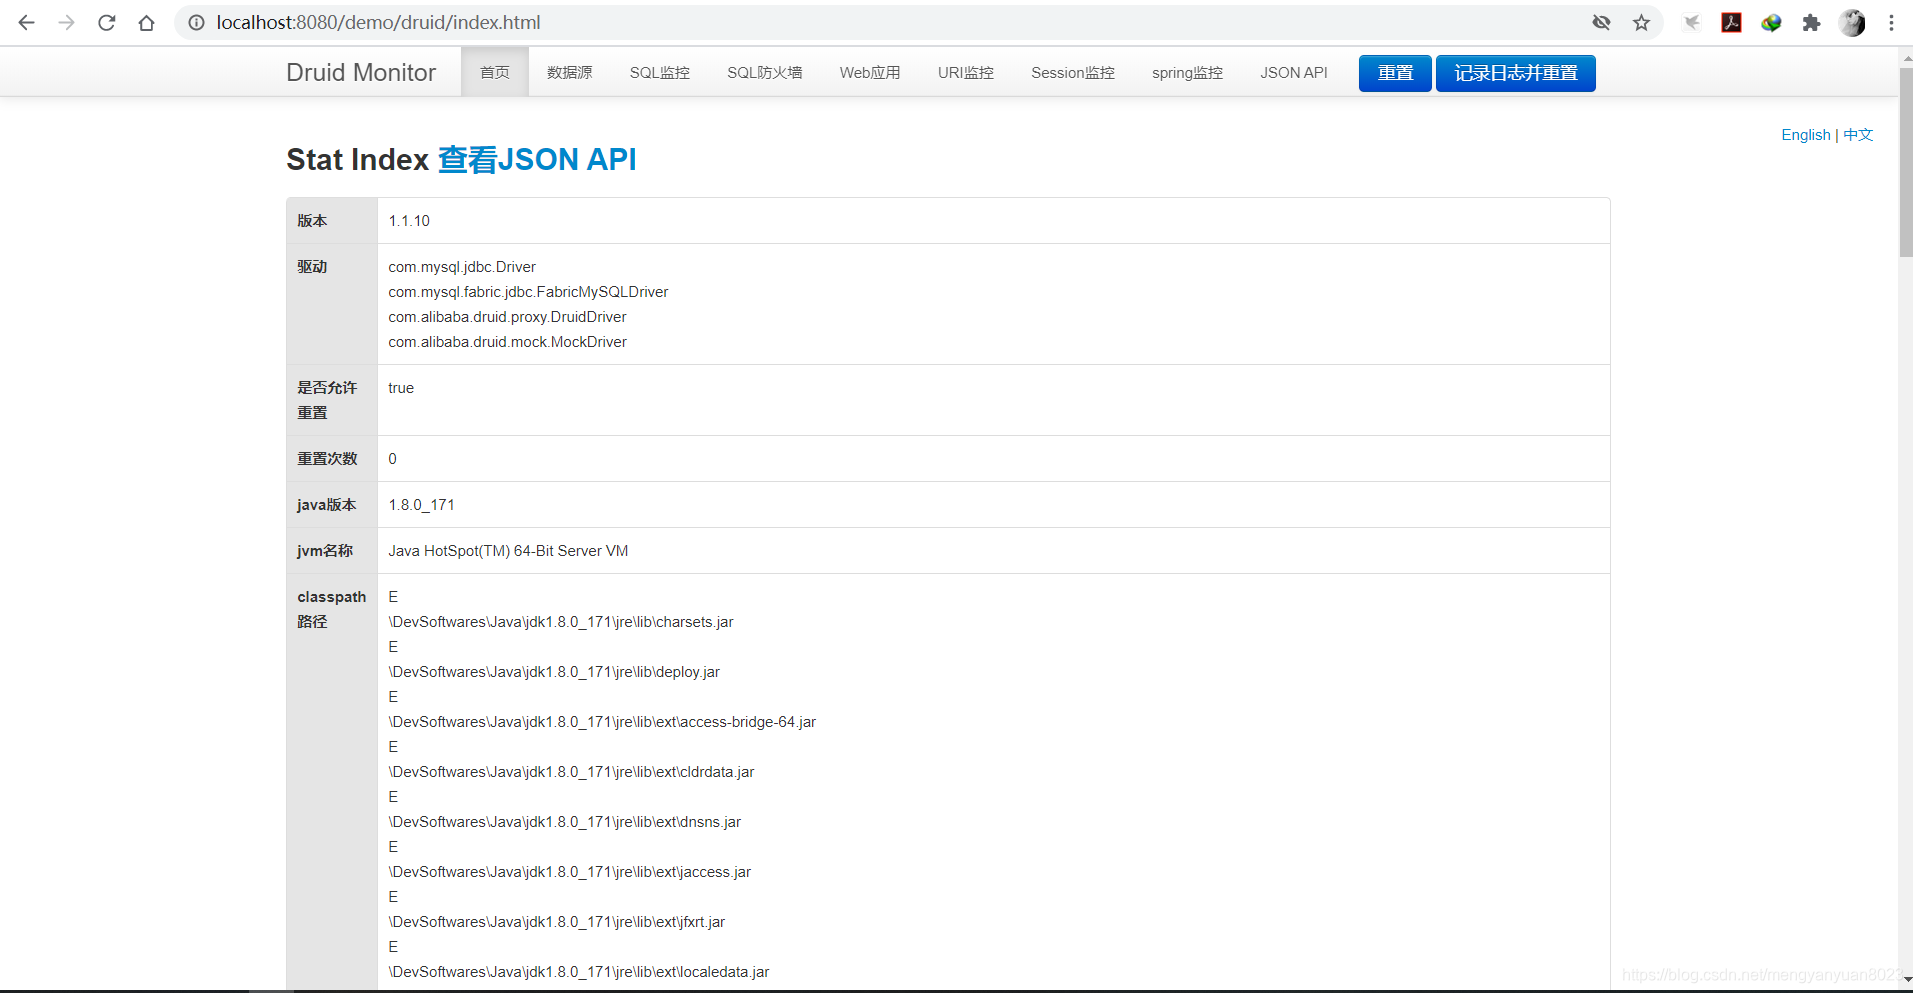Select the 首页 tab
The height and width of the screenshot is (993, 1913).
click(x=495, y=72)
